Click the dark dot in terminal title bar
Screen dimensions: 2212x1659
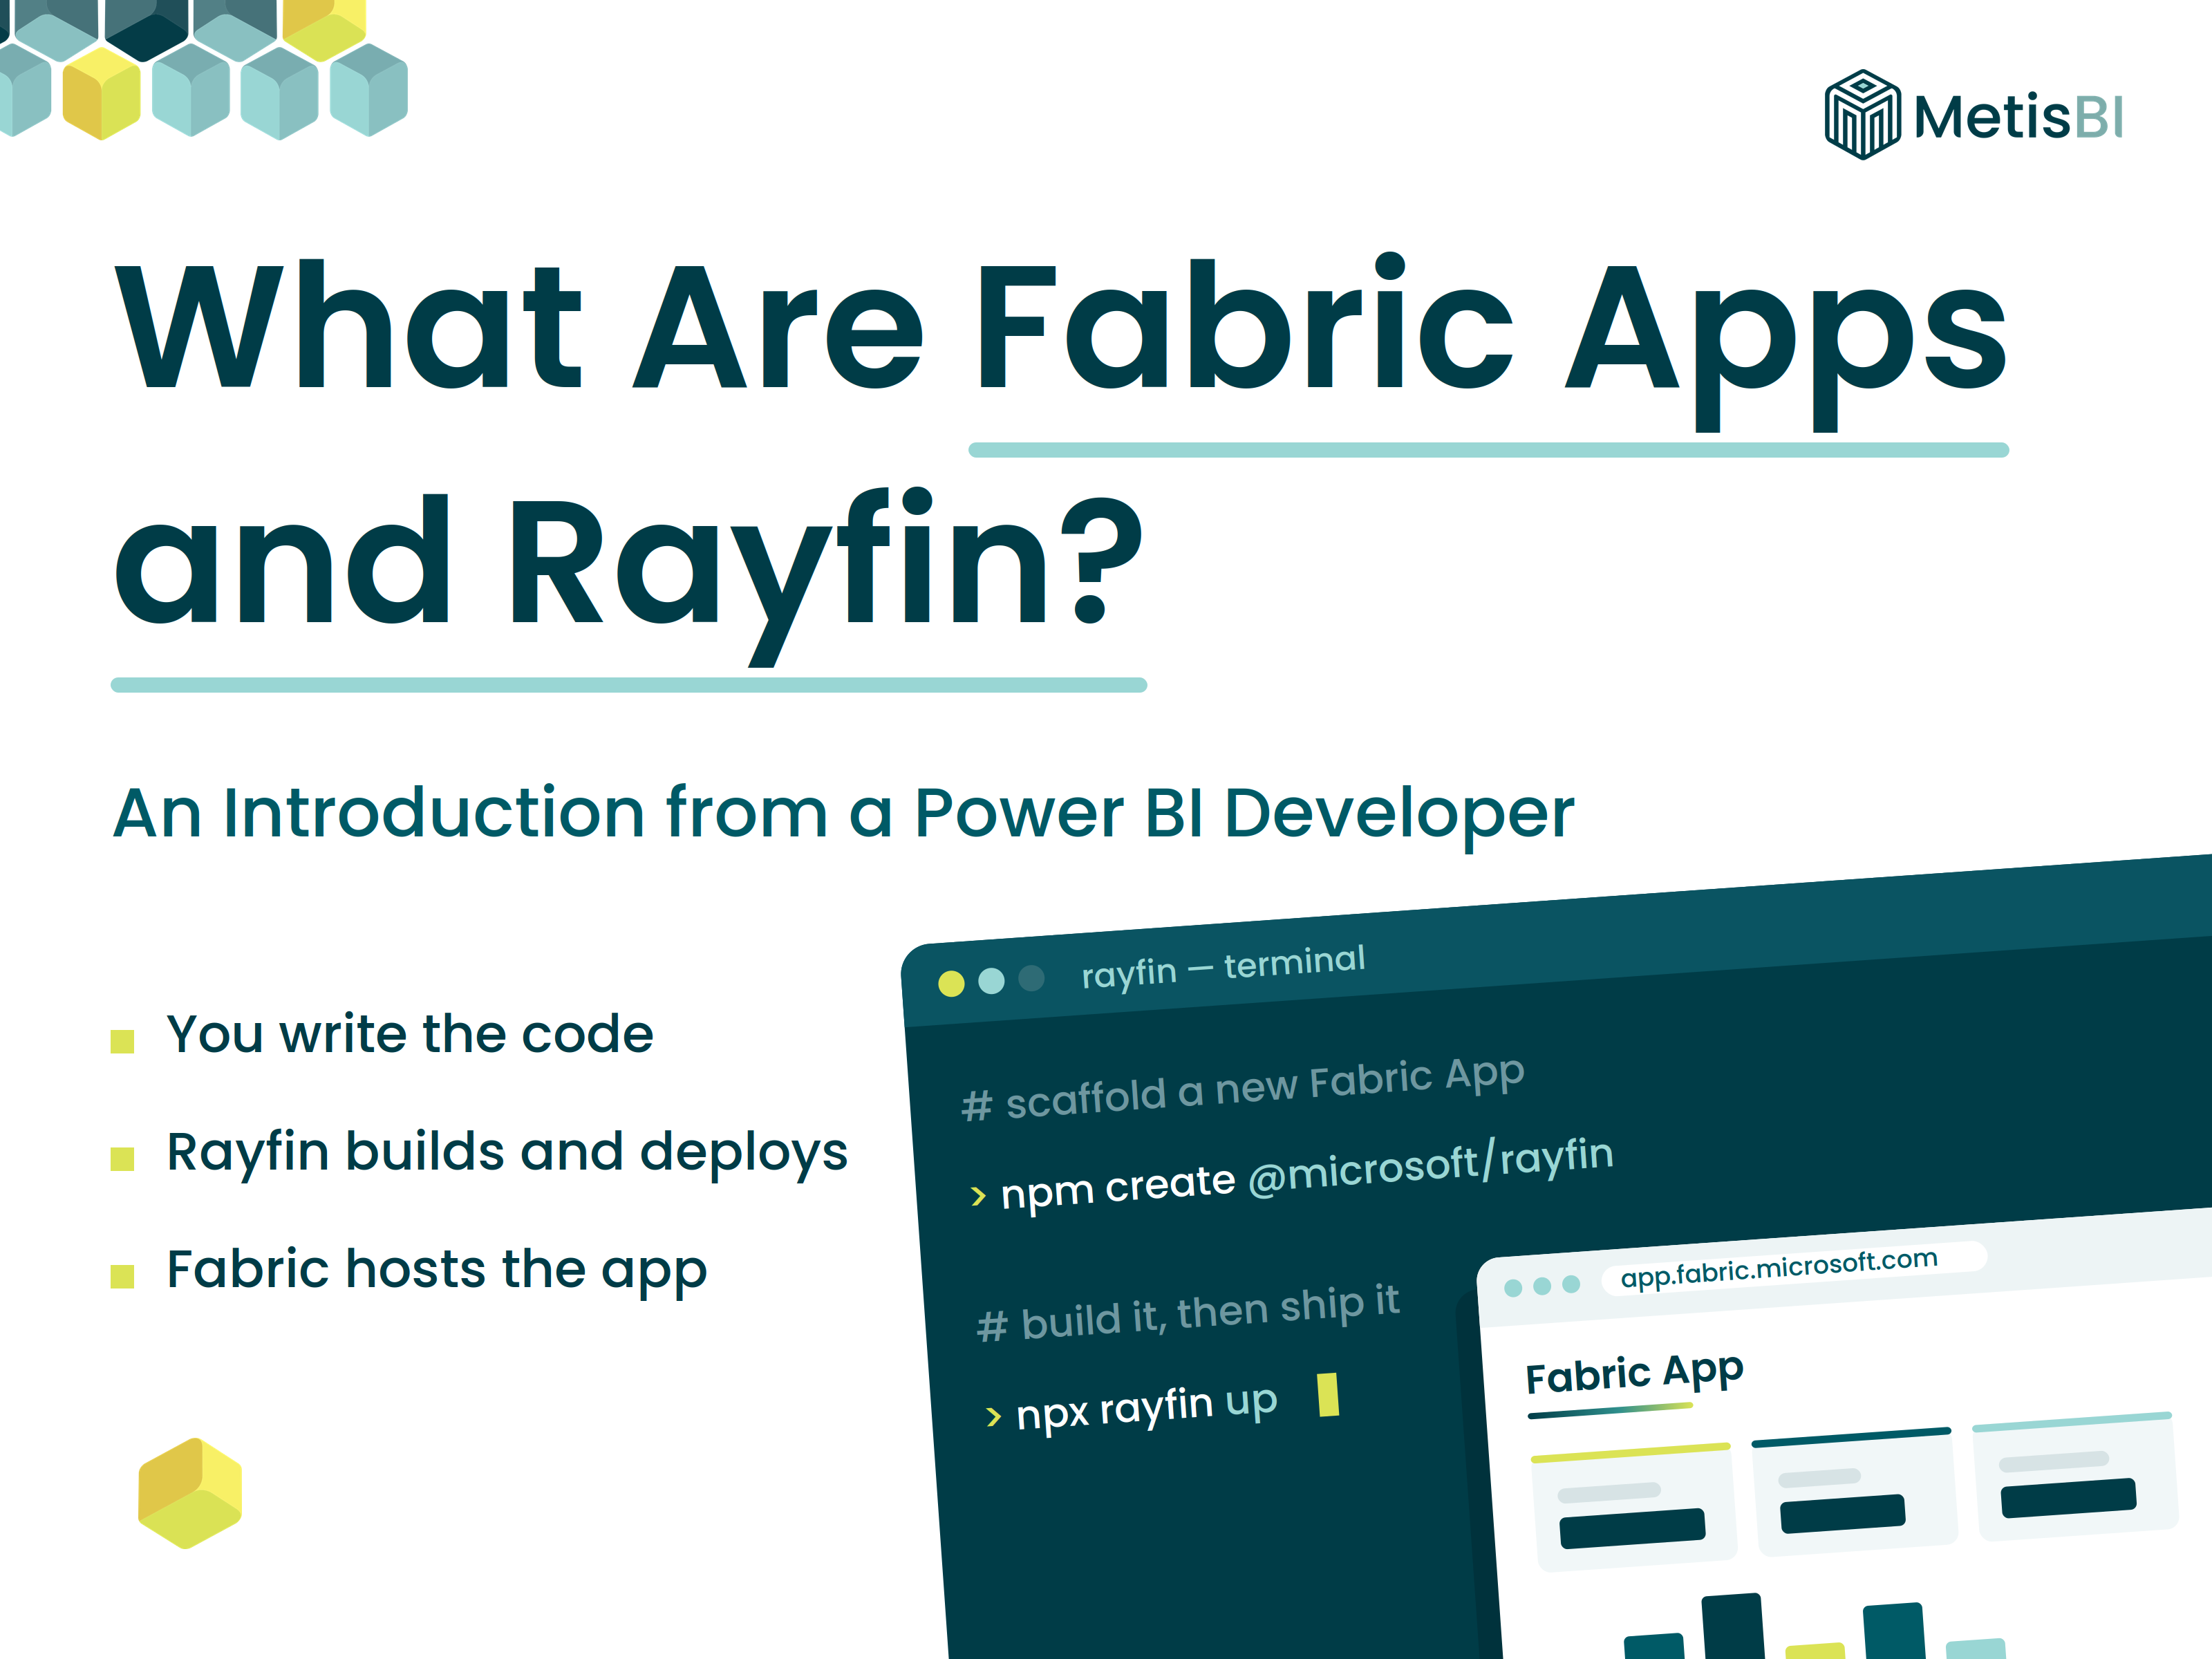pyautogui.click(x=1031, y=978)
